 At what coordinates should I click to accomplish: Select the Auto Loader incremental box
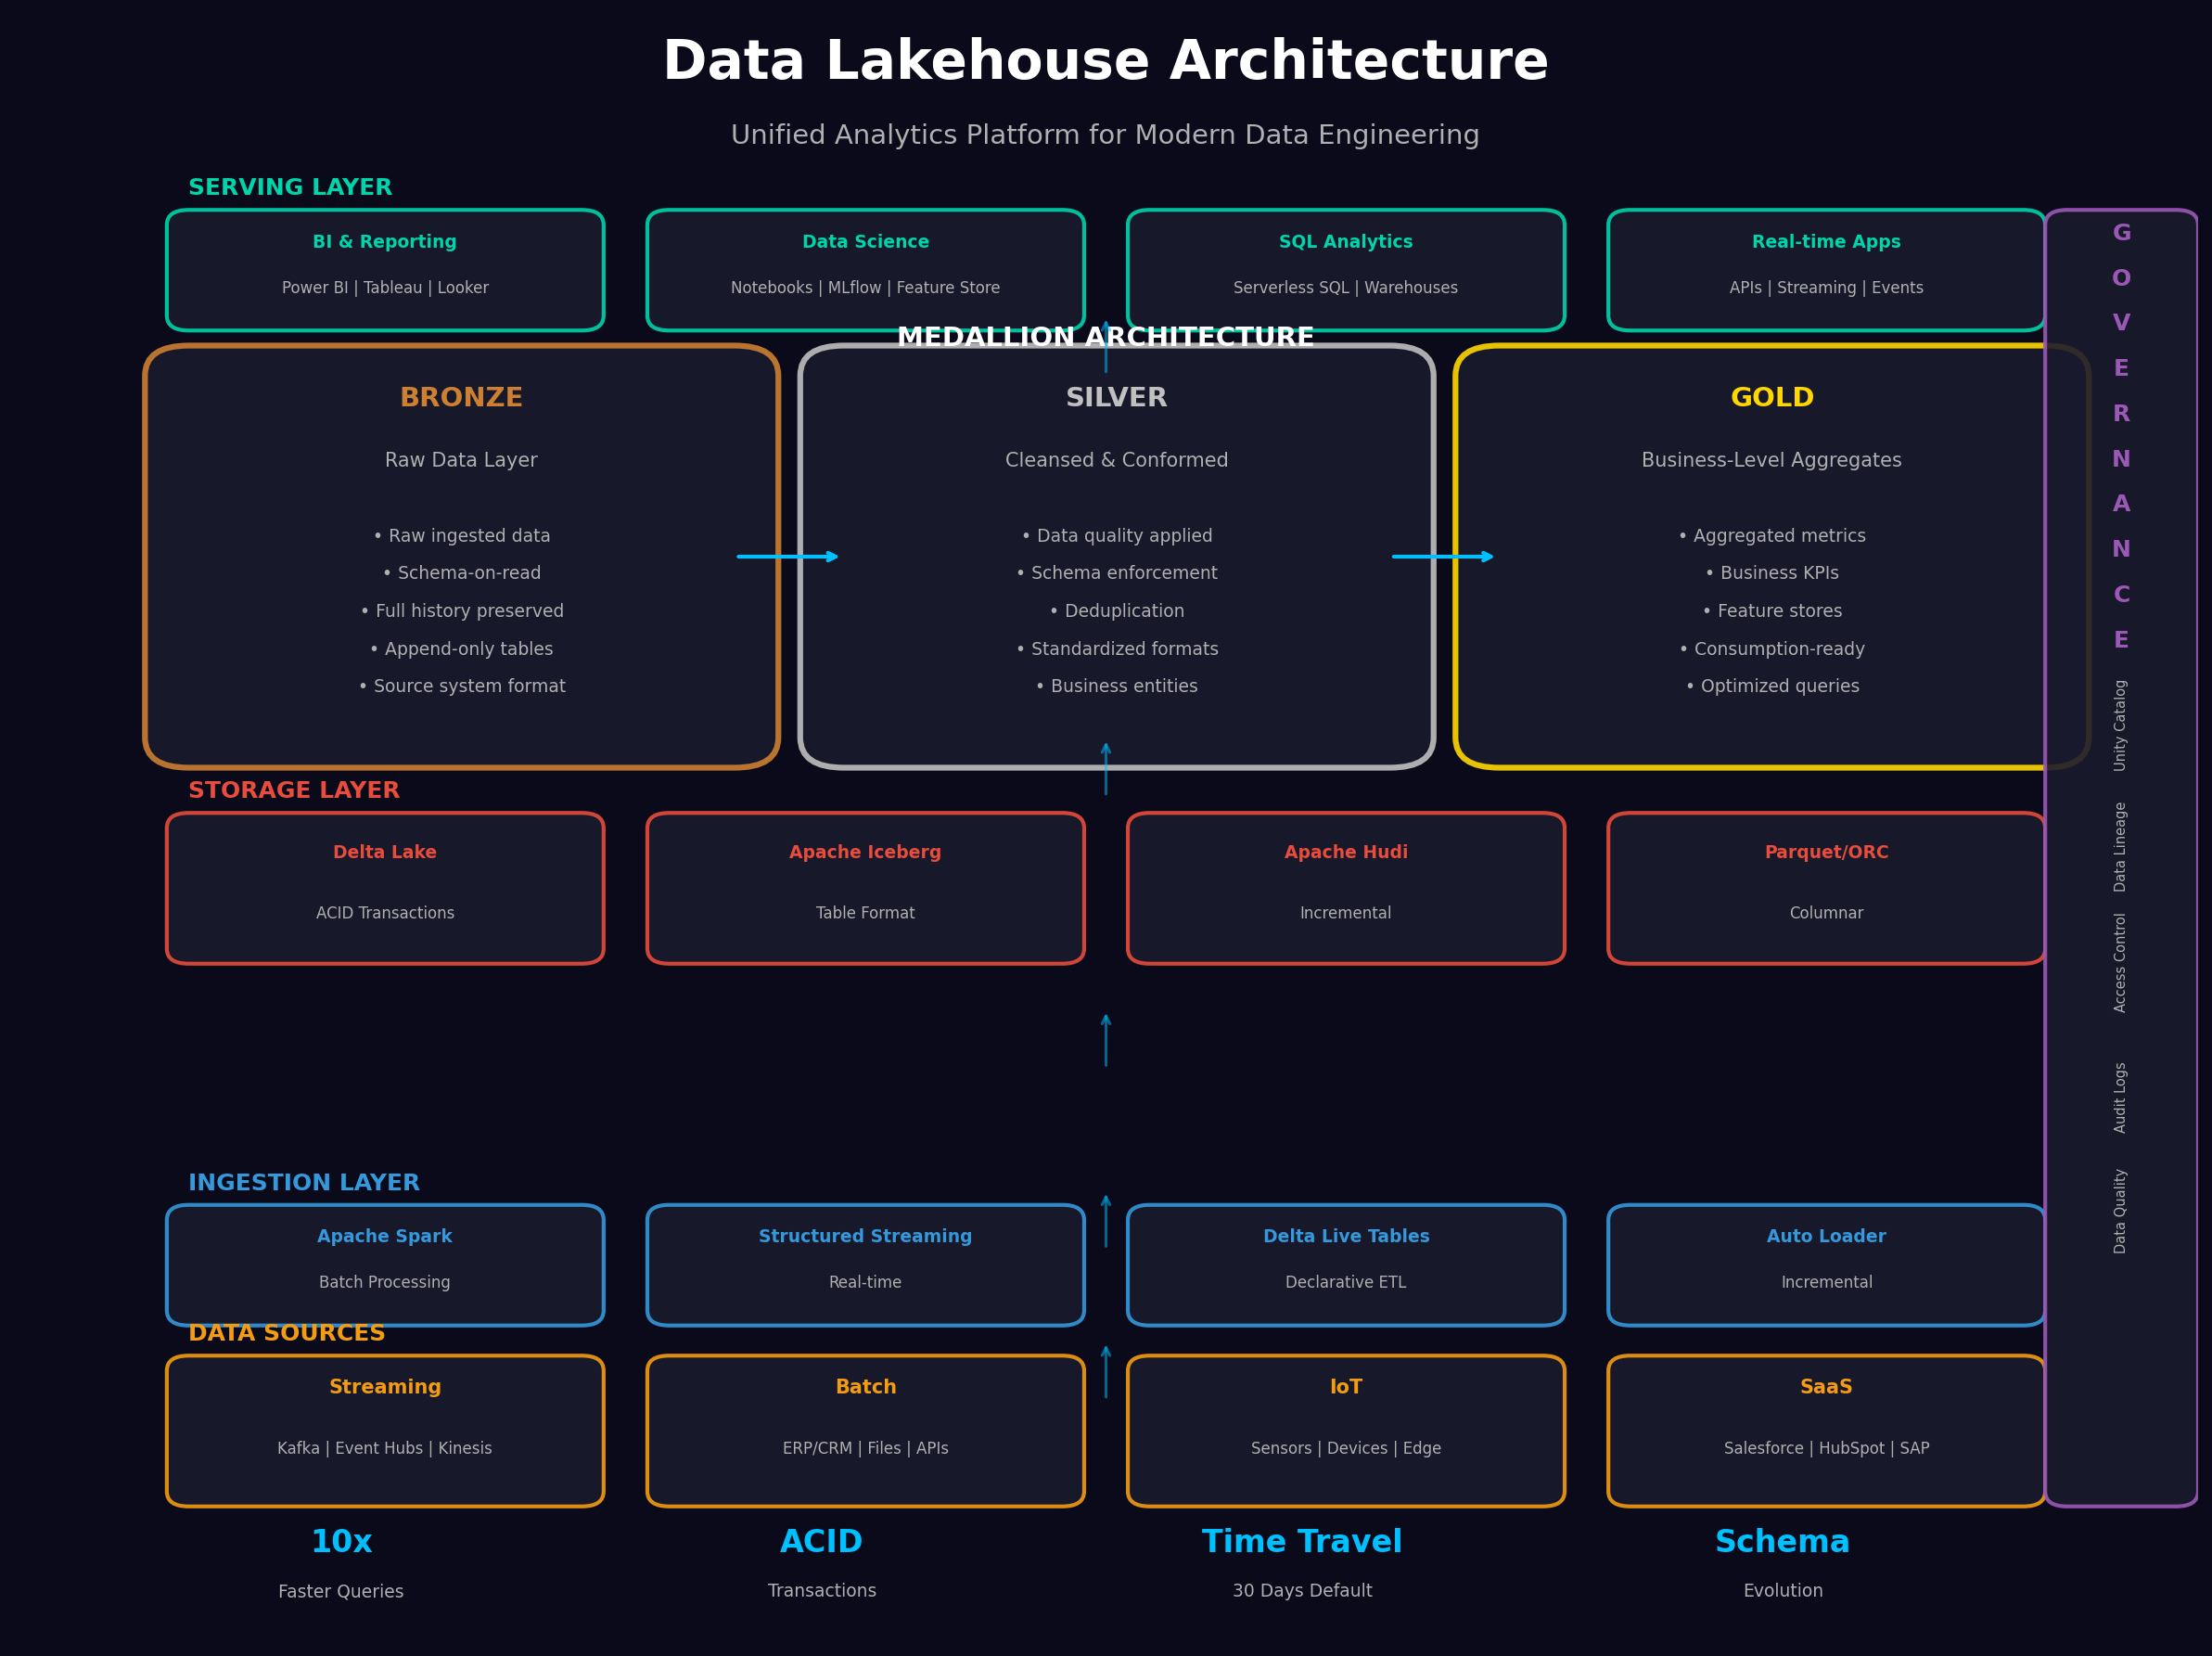1825,1265
